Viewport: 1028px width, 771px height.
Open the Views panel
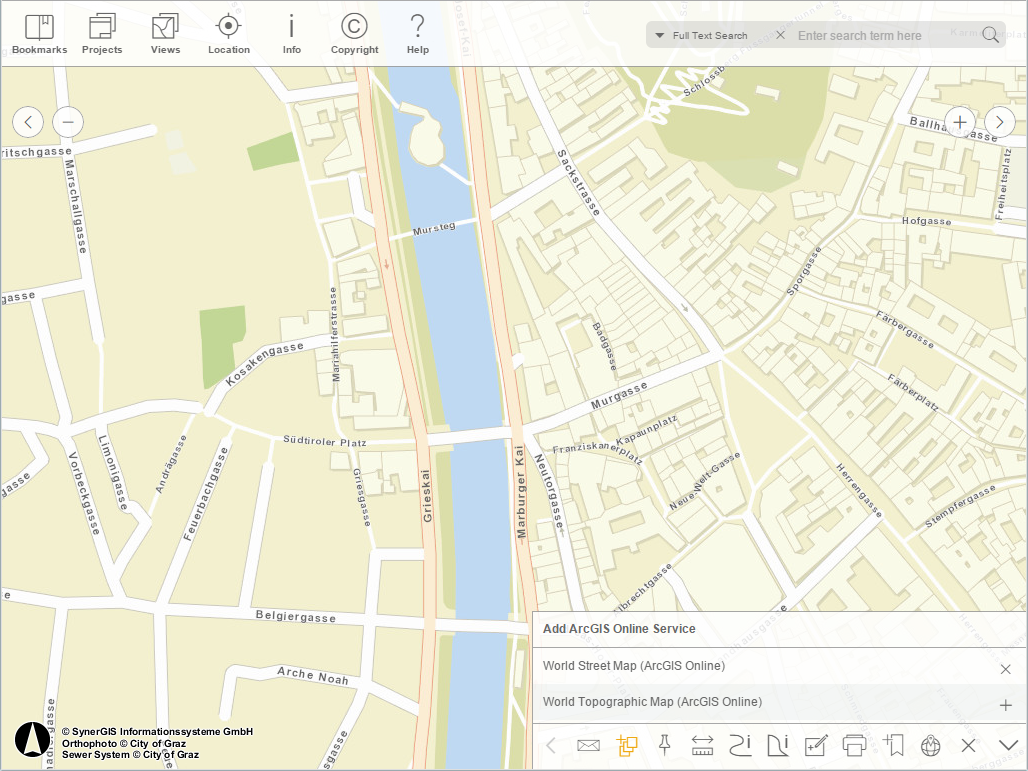point(164,33)
